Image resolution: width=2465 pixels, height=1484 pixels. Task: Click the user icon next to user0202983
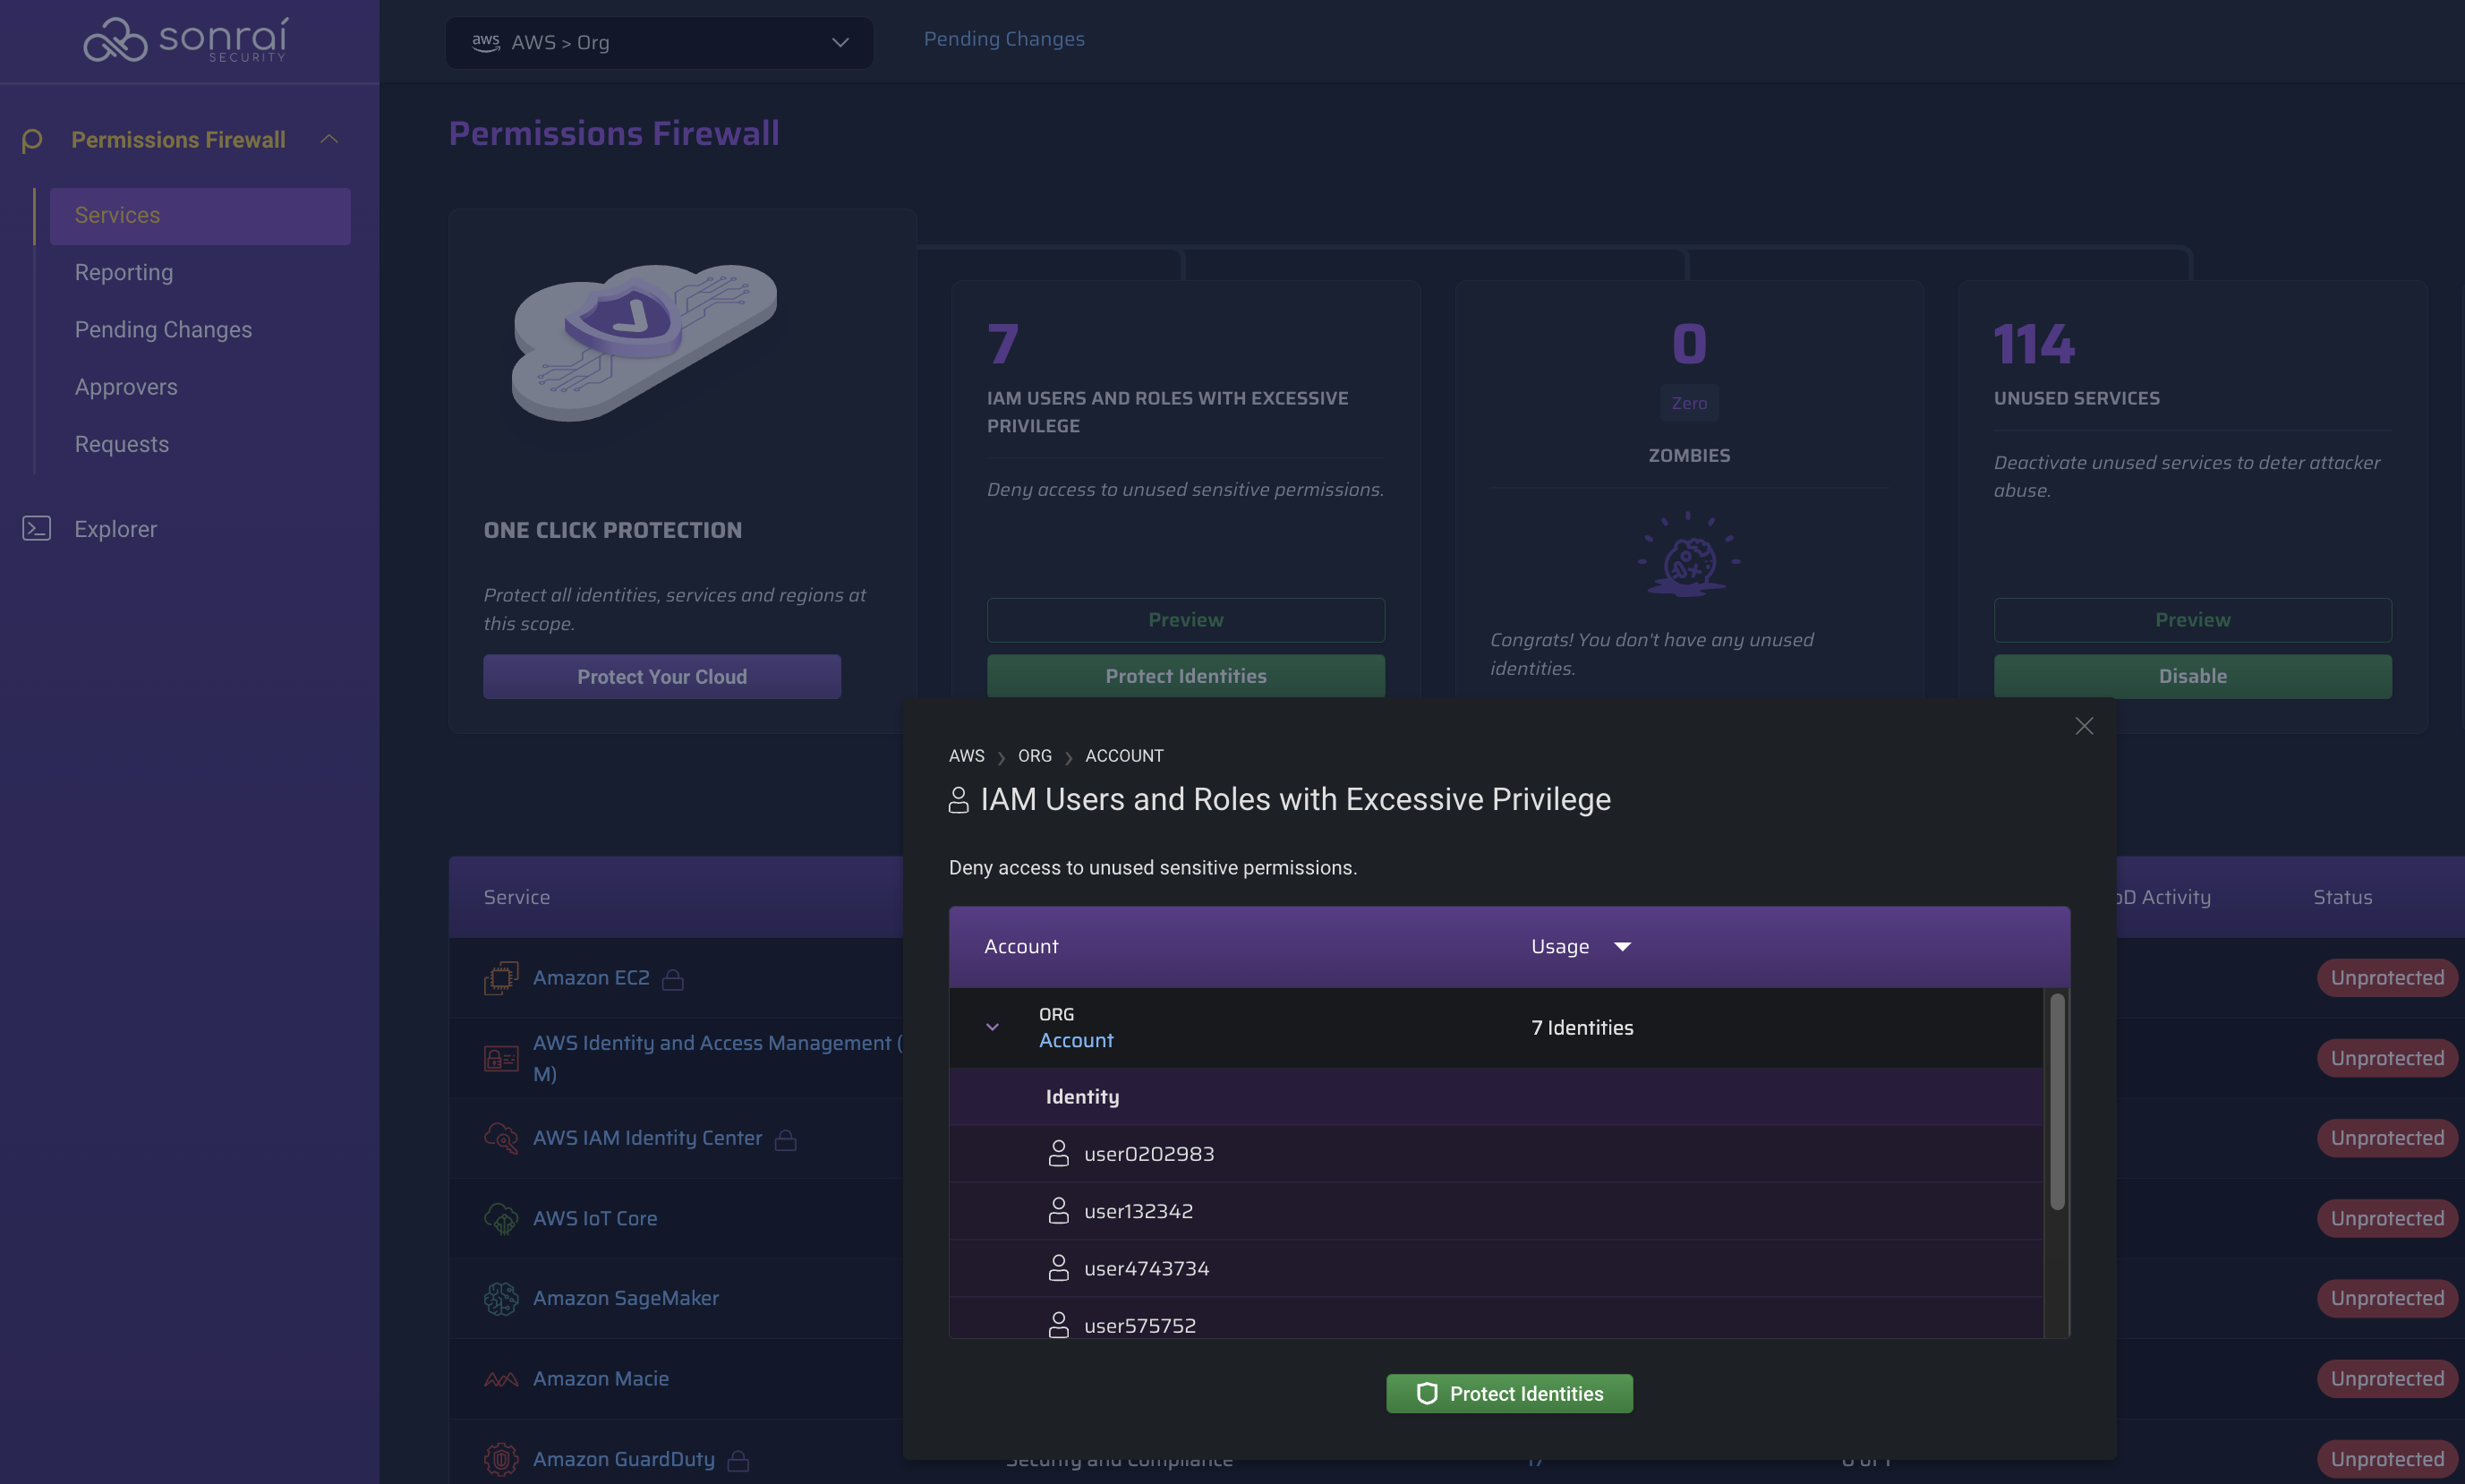click(1058, 1153)
